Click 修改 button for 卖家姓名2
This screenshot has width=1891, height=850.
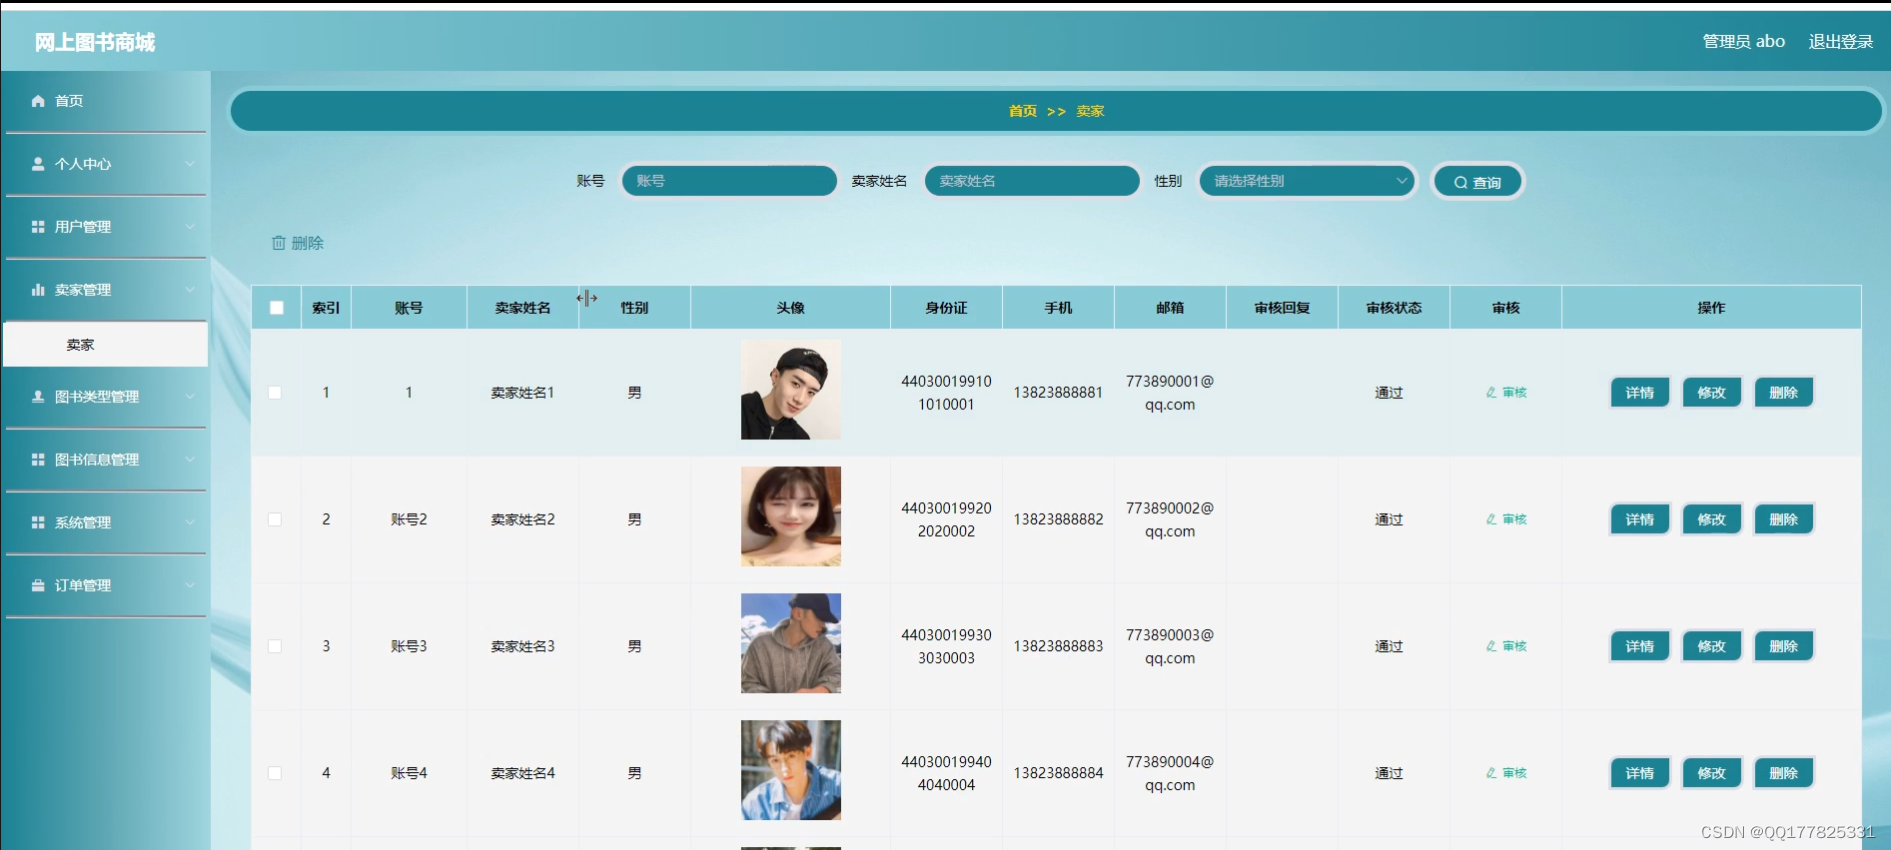coord(1712,520)
